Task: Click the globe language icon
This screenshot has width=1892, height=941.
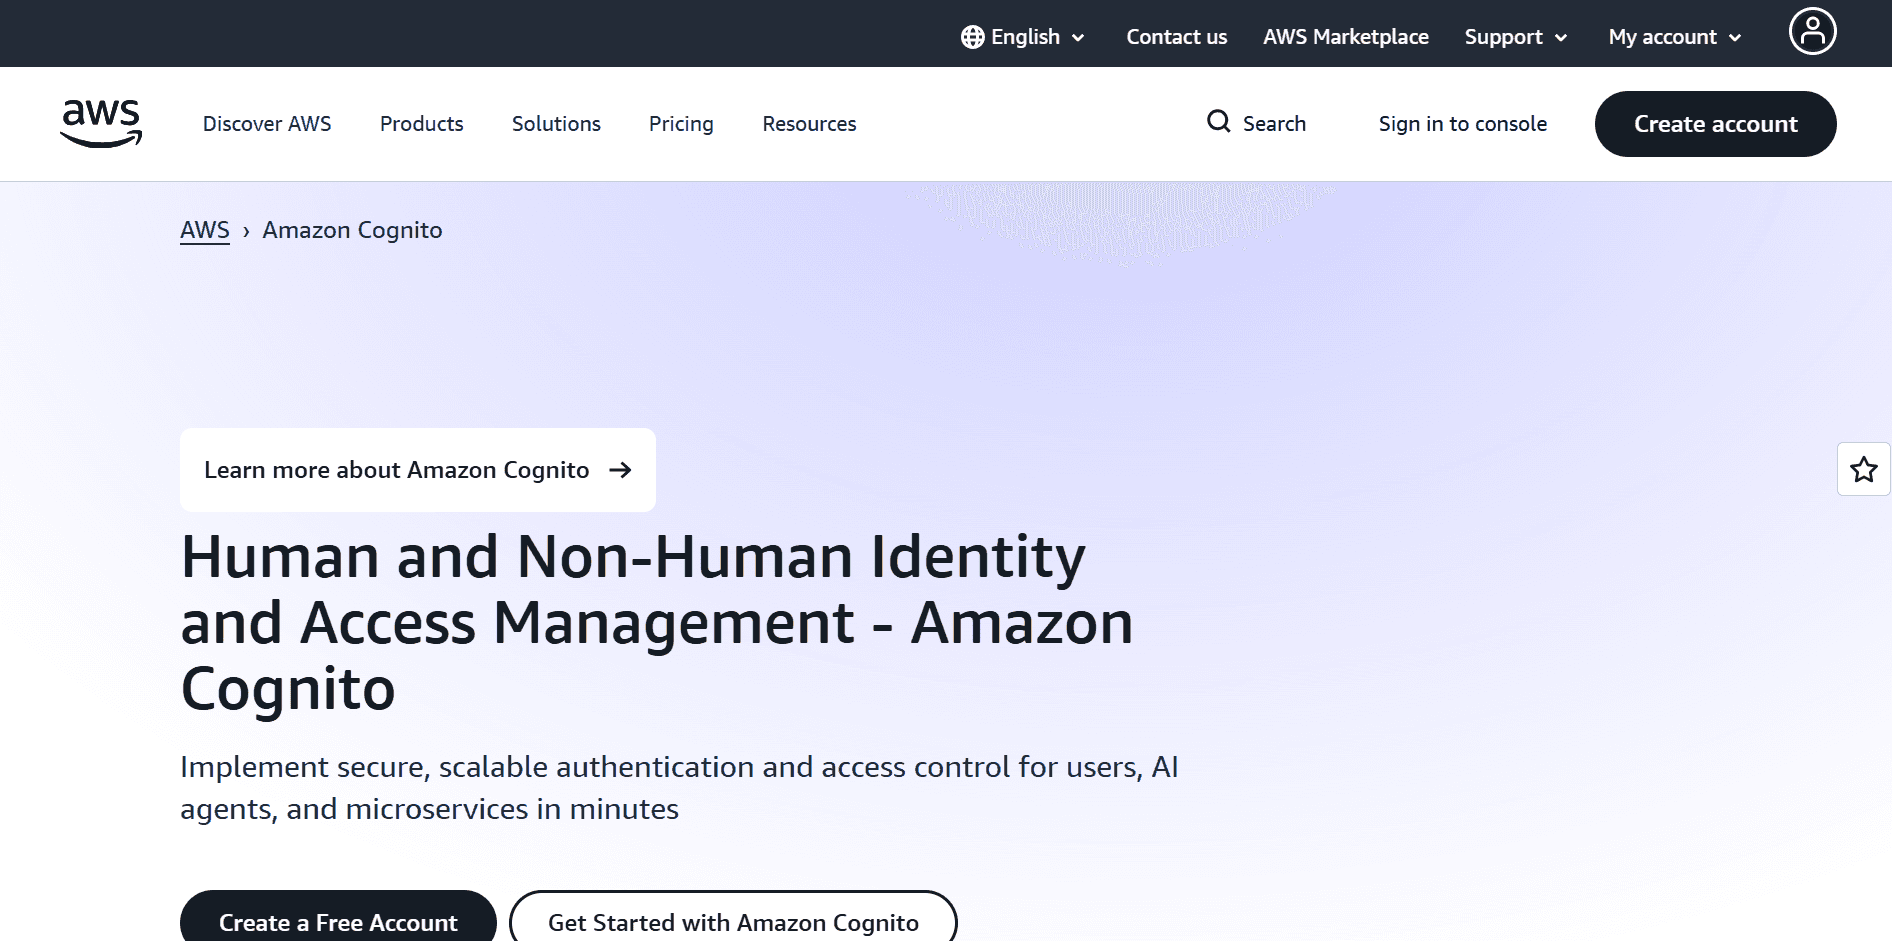Action: tap(972, 37)
